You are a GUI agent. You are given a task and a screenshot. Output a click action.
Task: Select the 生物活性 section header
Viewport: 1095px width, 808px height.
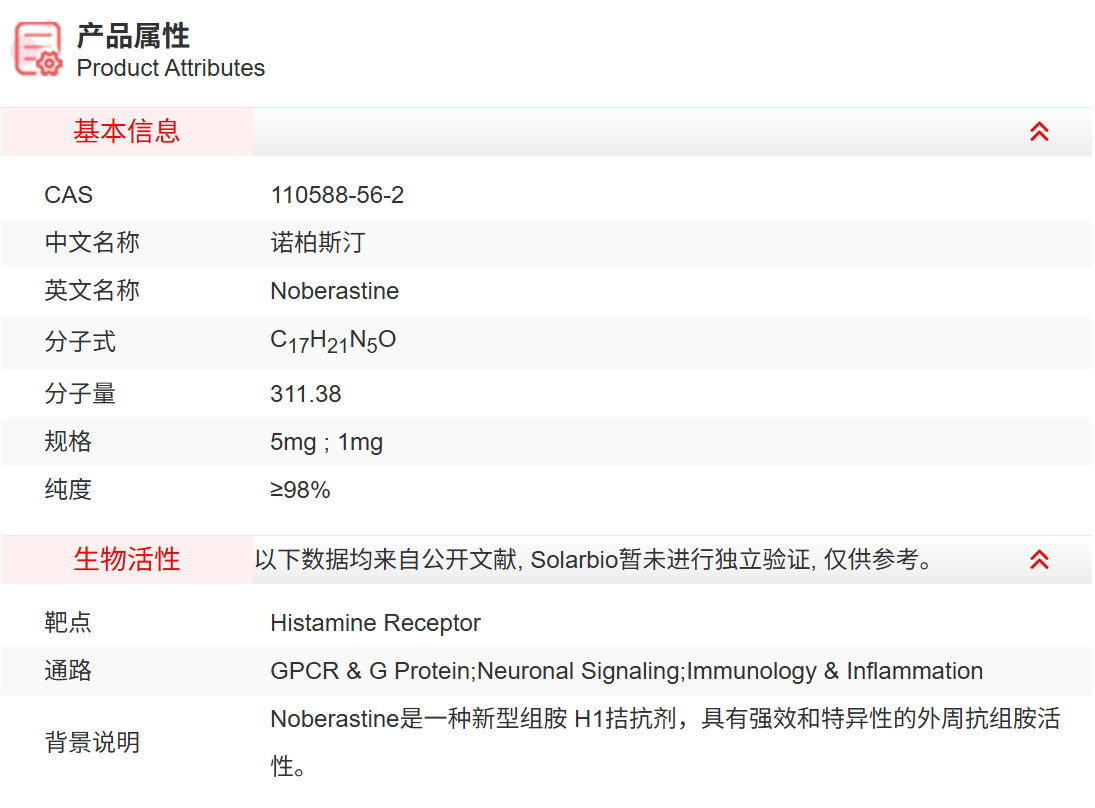point(127,560)
